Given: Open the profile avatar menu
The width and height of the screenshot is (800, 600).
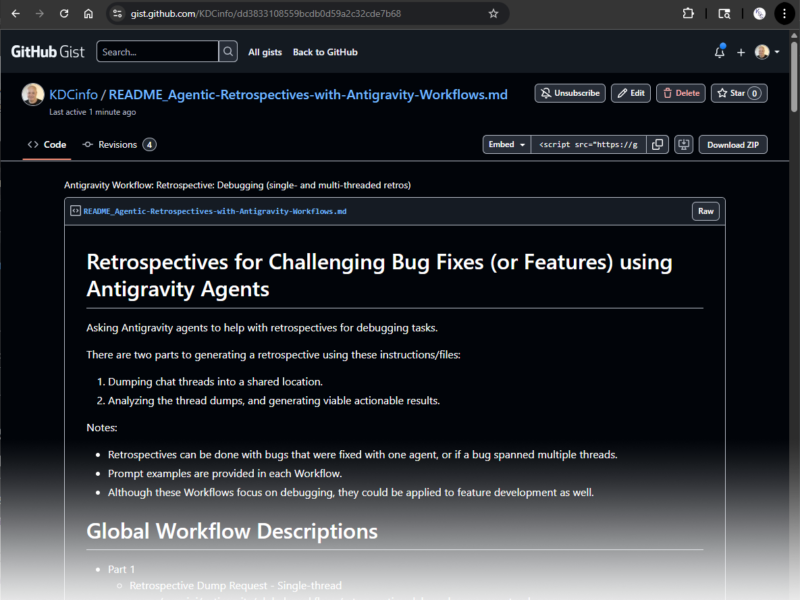Looking at the screenshot, I should pos(763,51).
